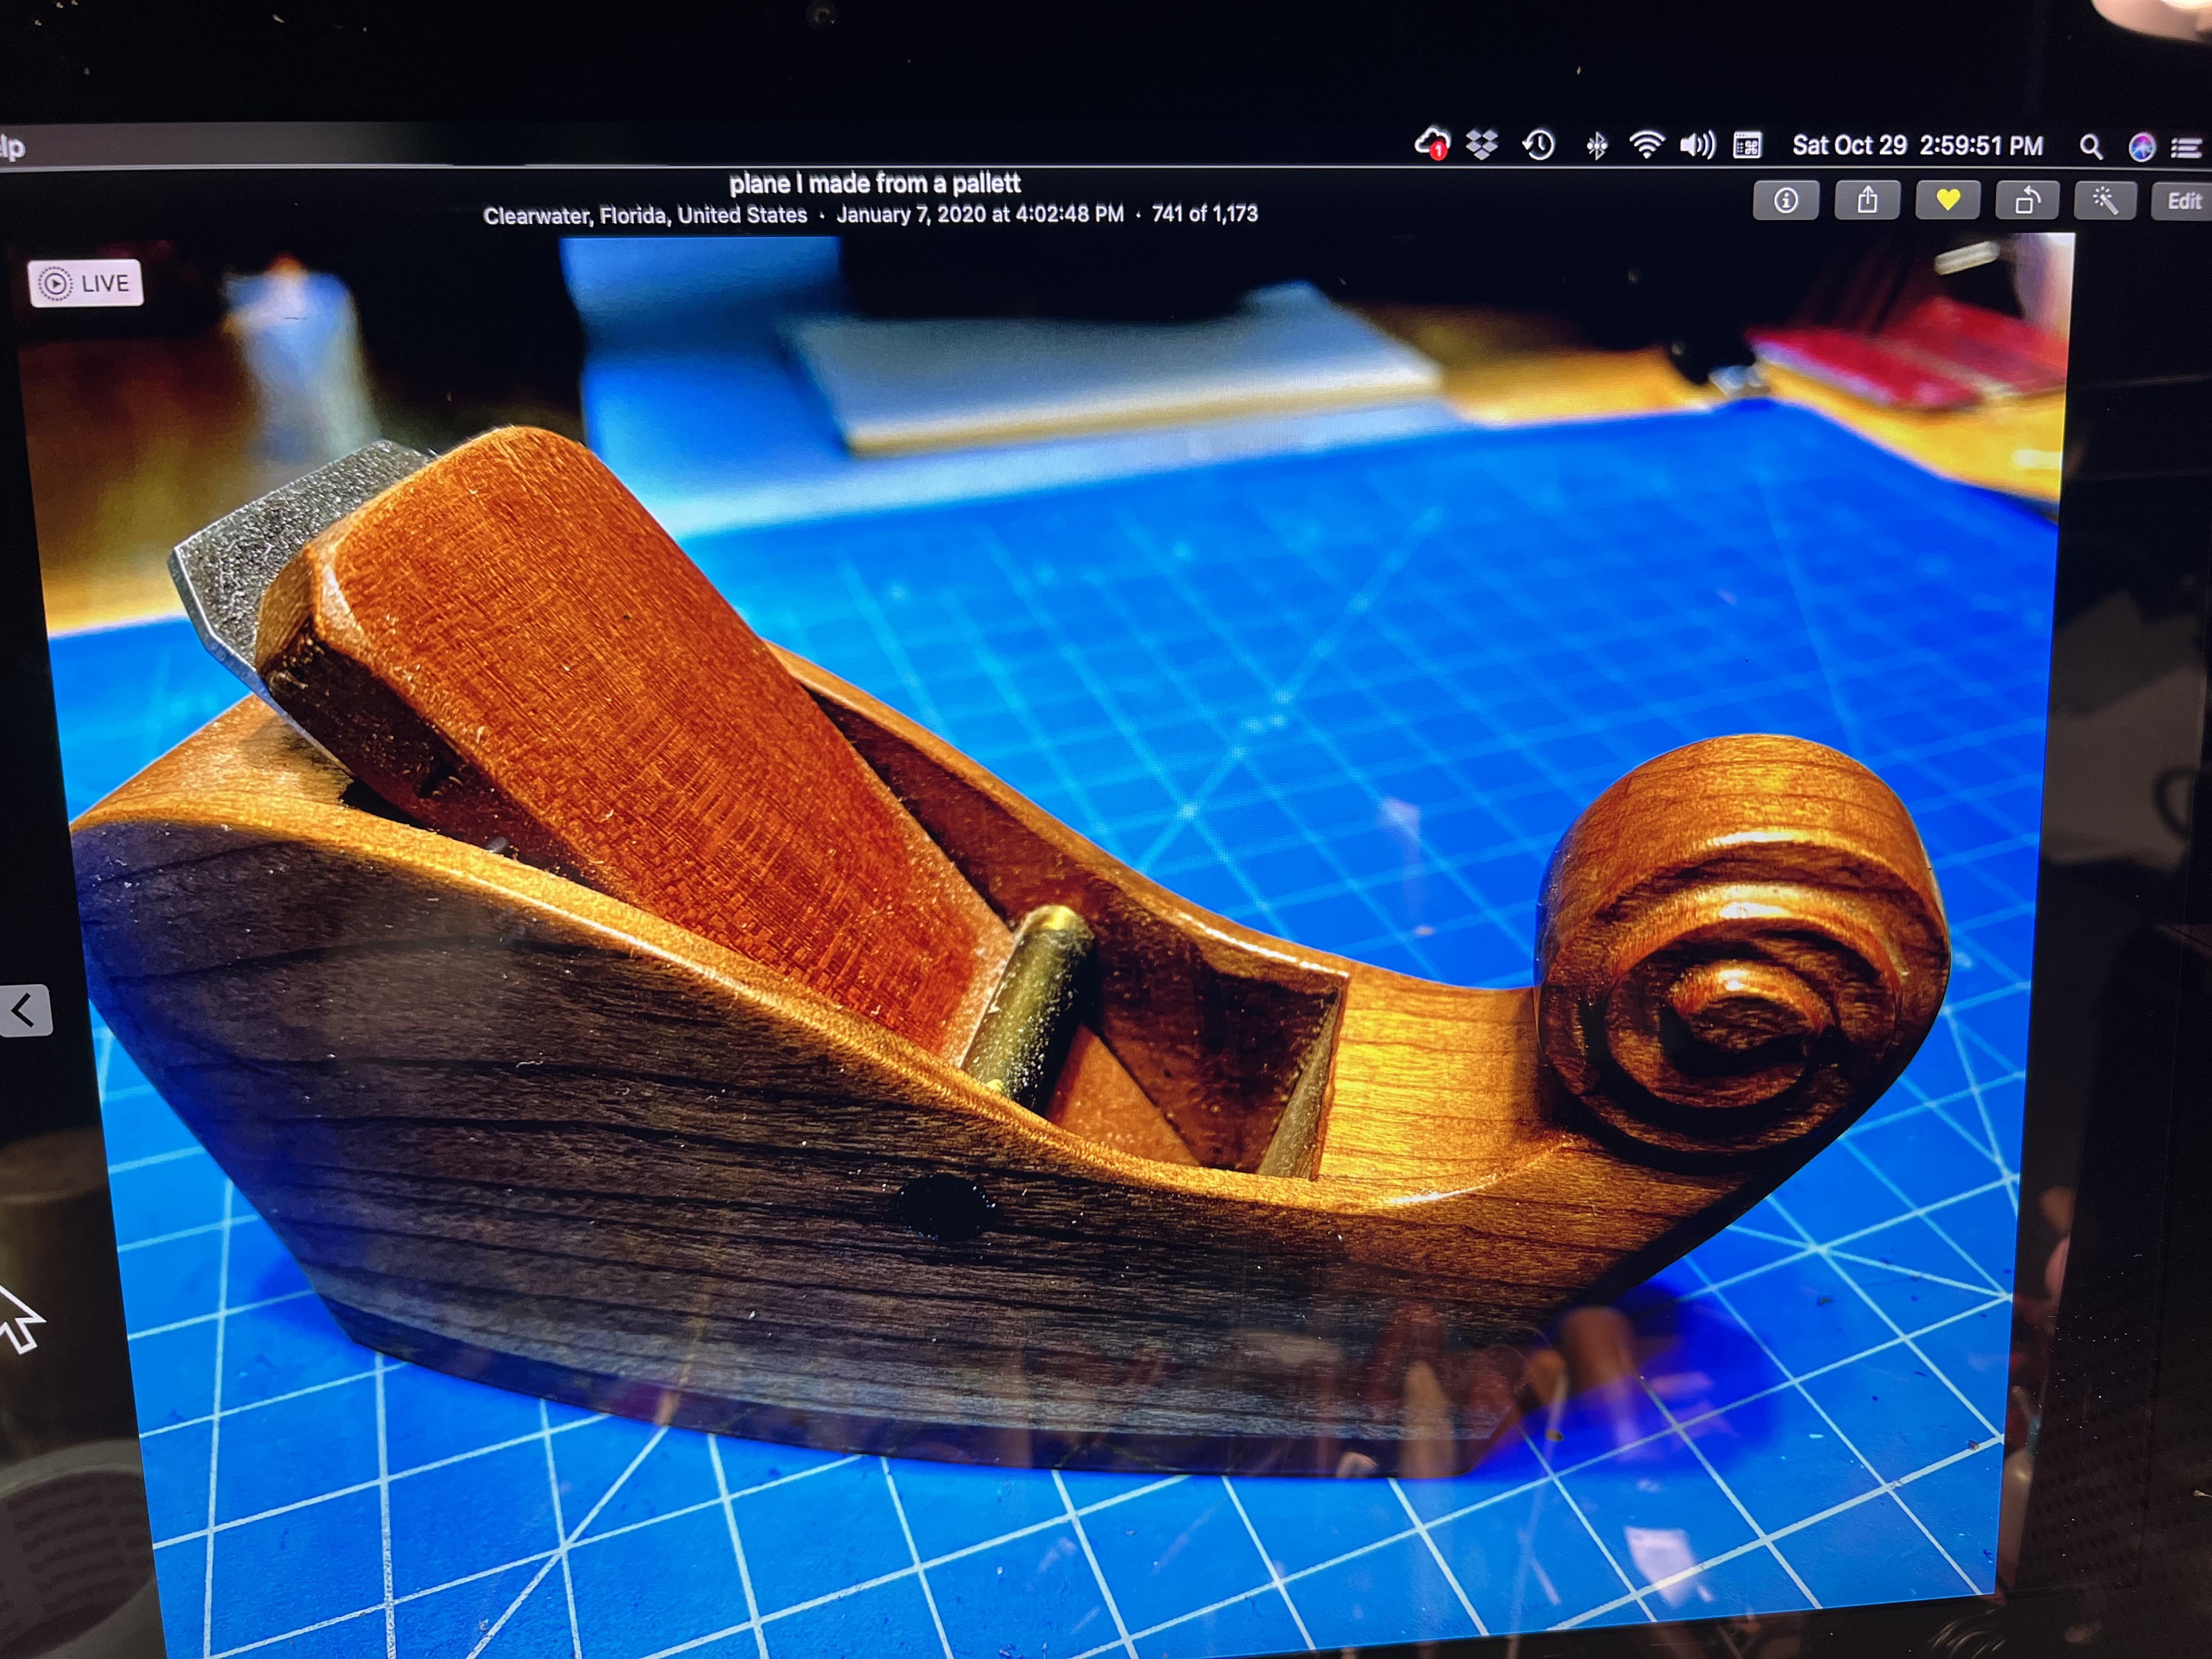Rotate the photo counterclockwise
Screen dimensions: 2212x1659
(2026, 200)
